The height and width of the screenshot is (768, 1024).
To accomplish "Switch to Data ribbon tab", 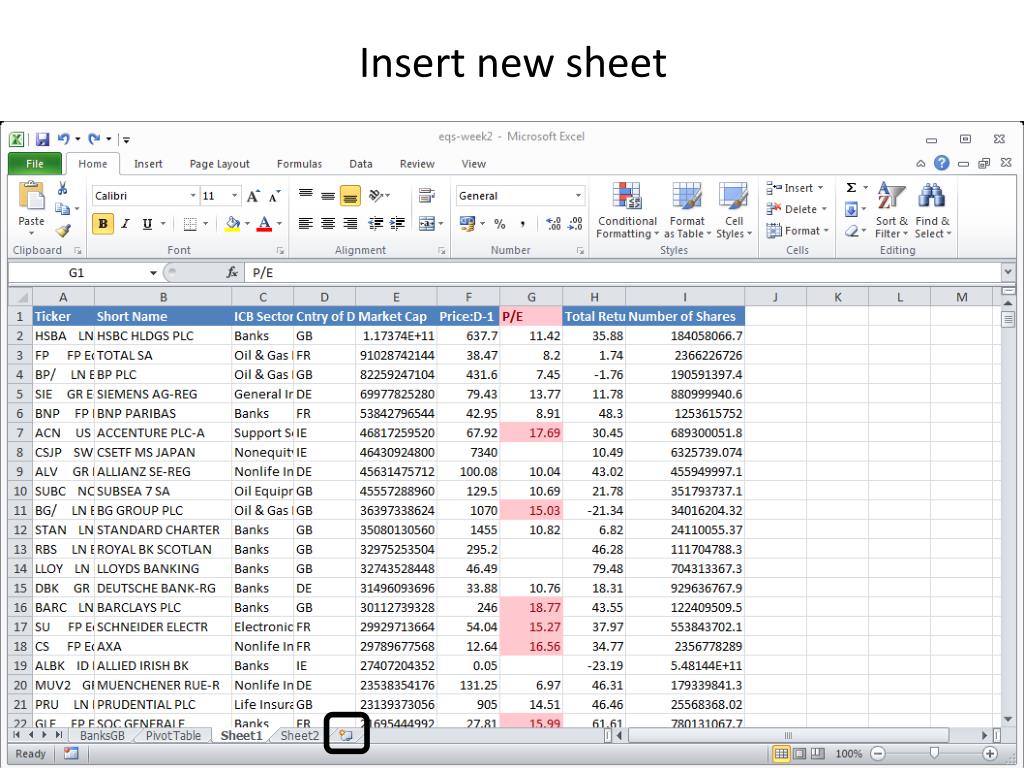I will click(360, 164).
